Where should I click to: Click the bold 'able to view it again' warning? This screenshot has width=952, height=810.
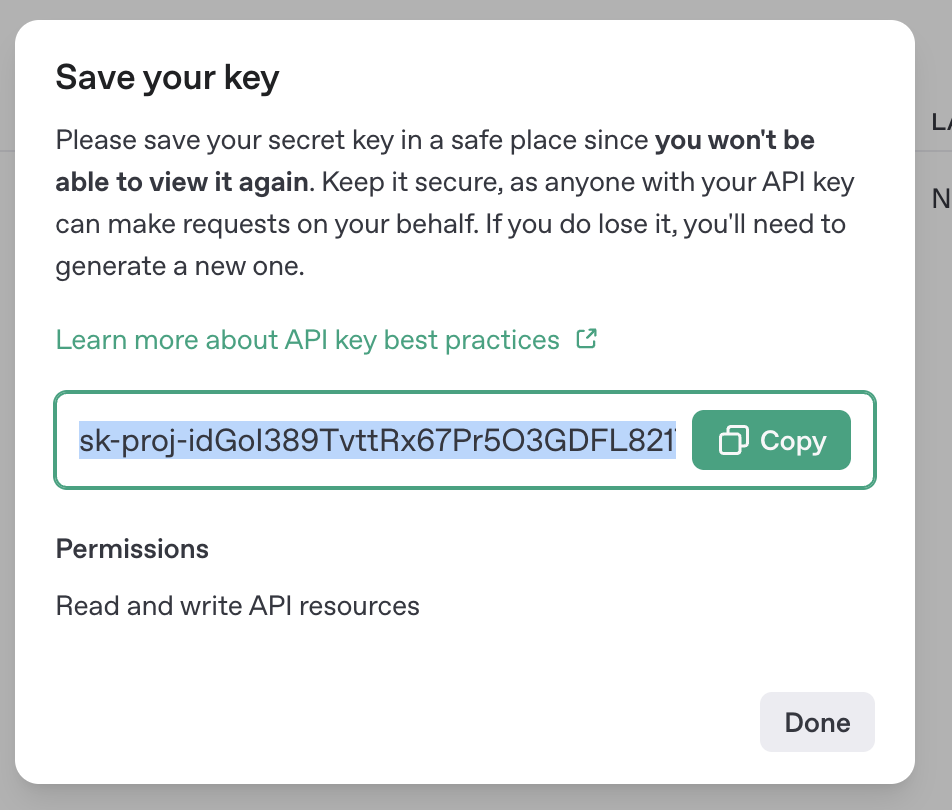pyautogui.click(x=182, y=182)
